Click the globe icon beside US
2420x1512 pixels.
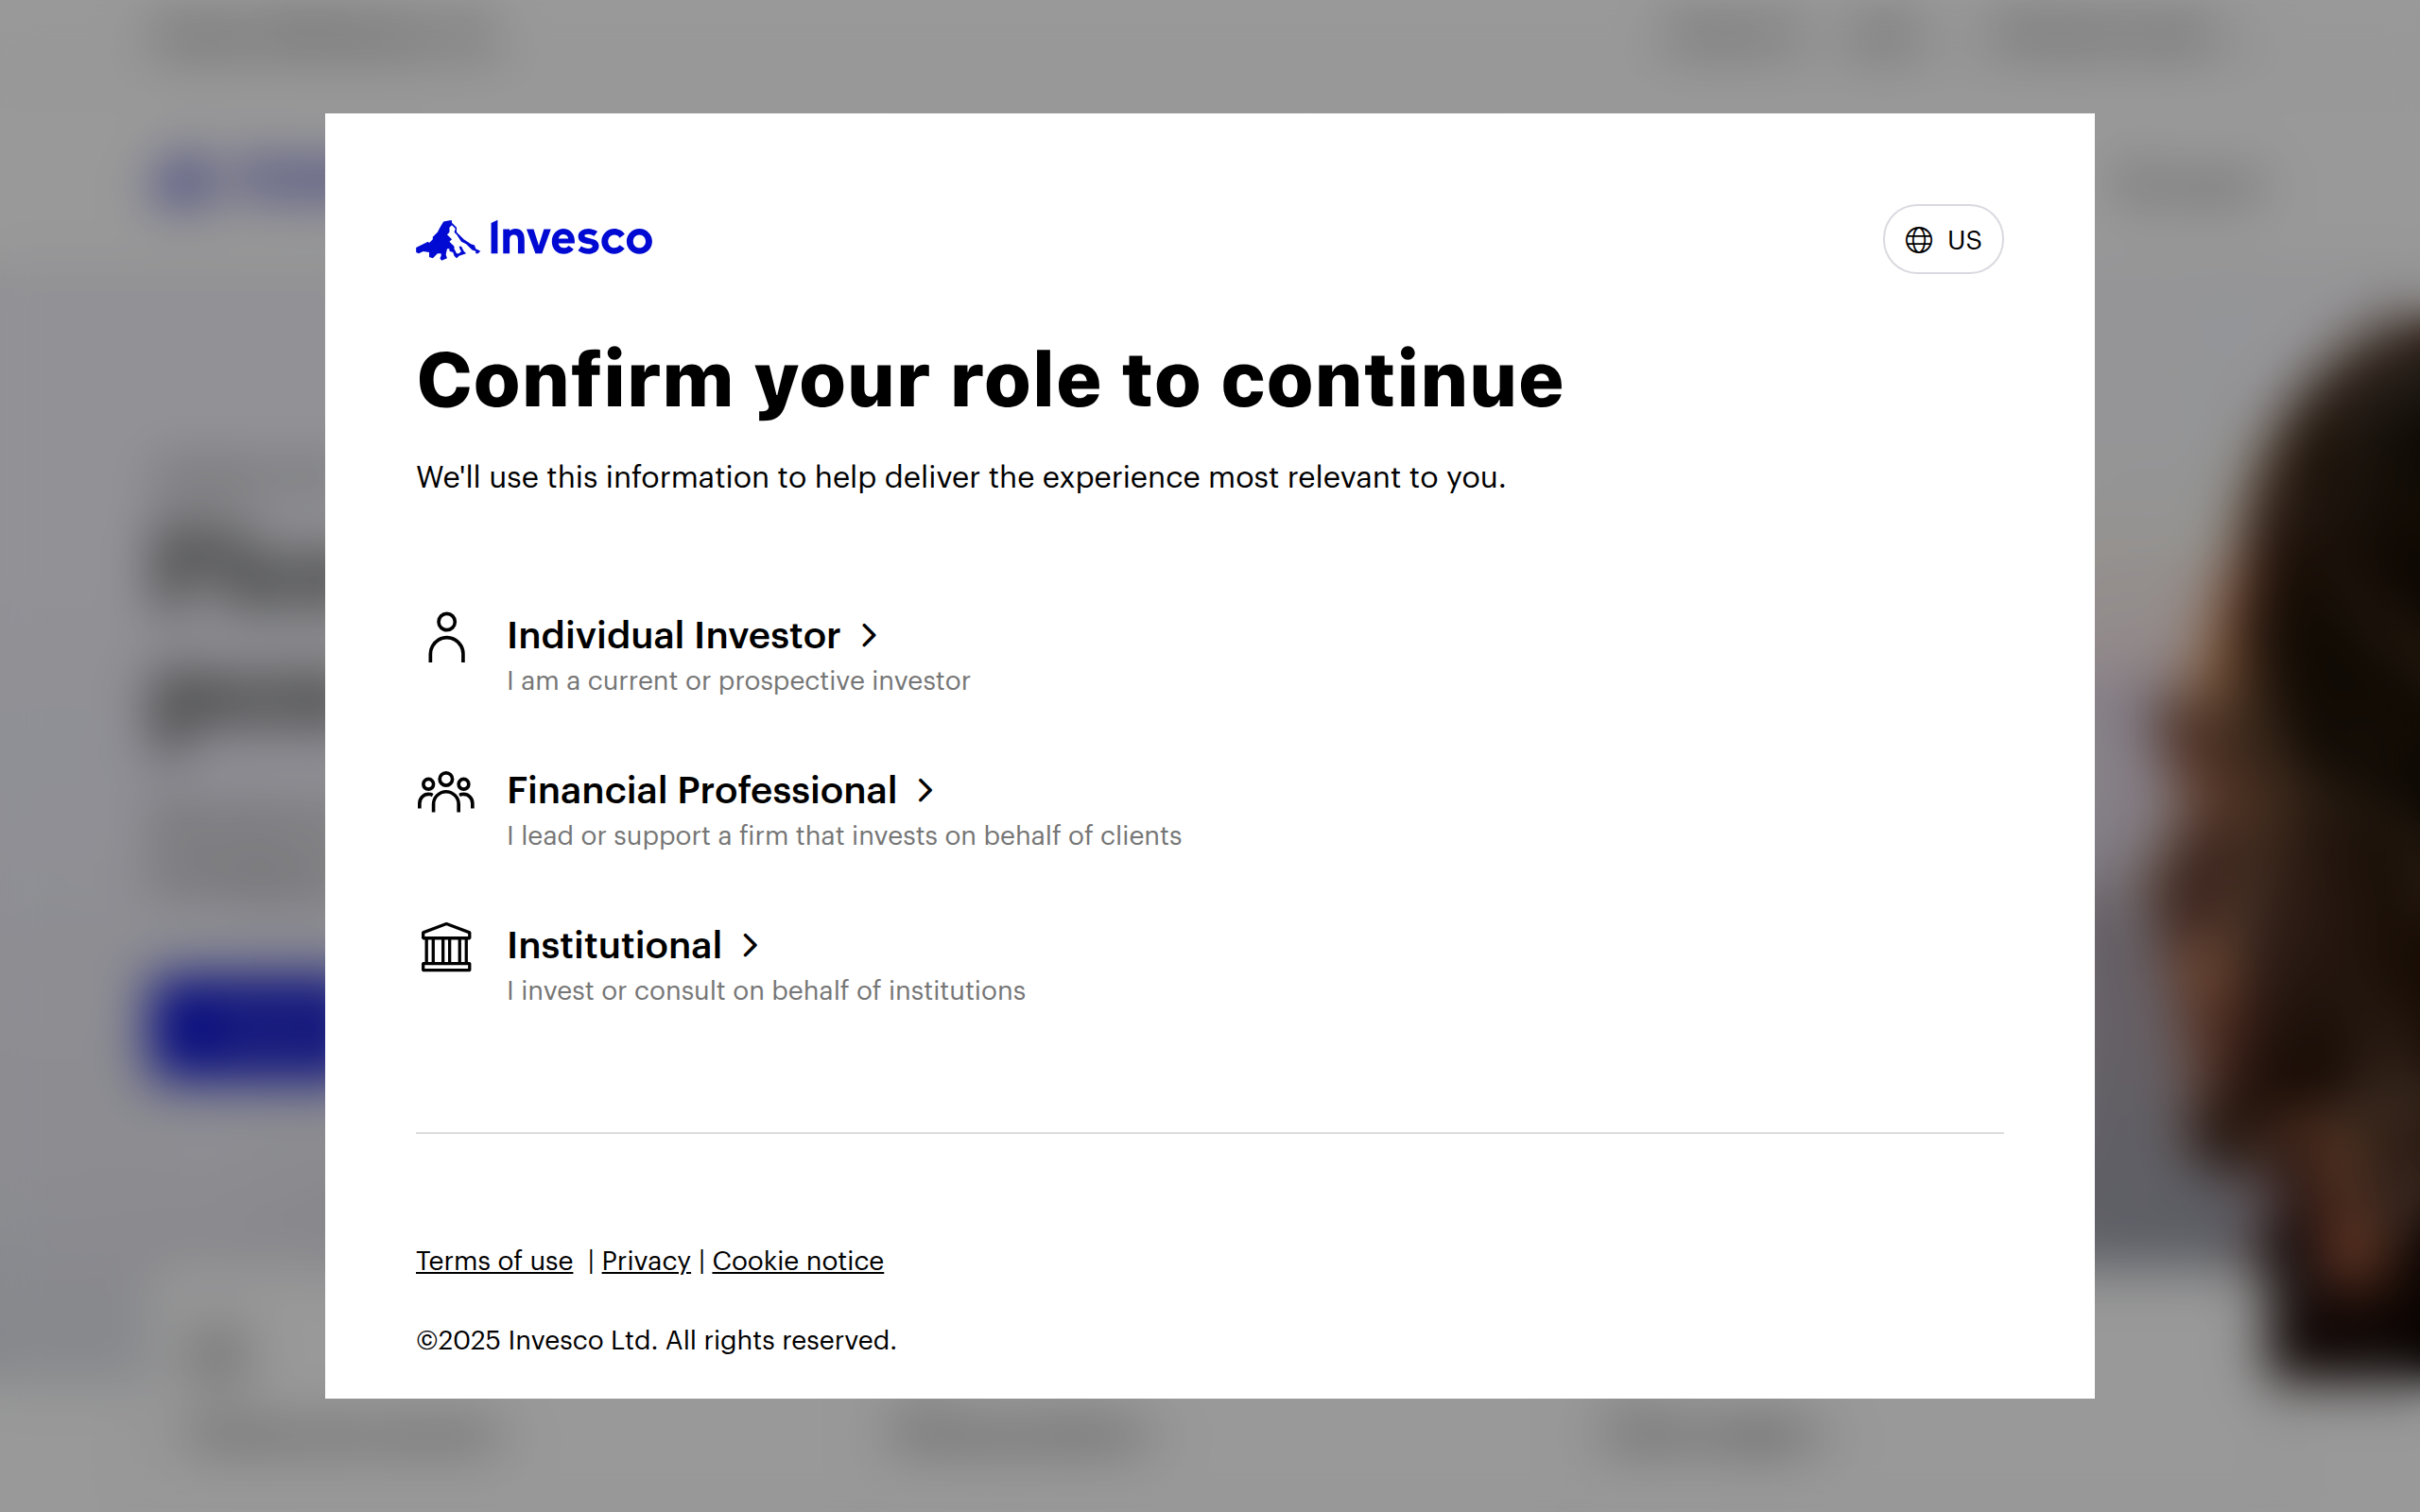tap(1918, 240)
